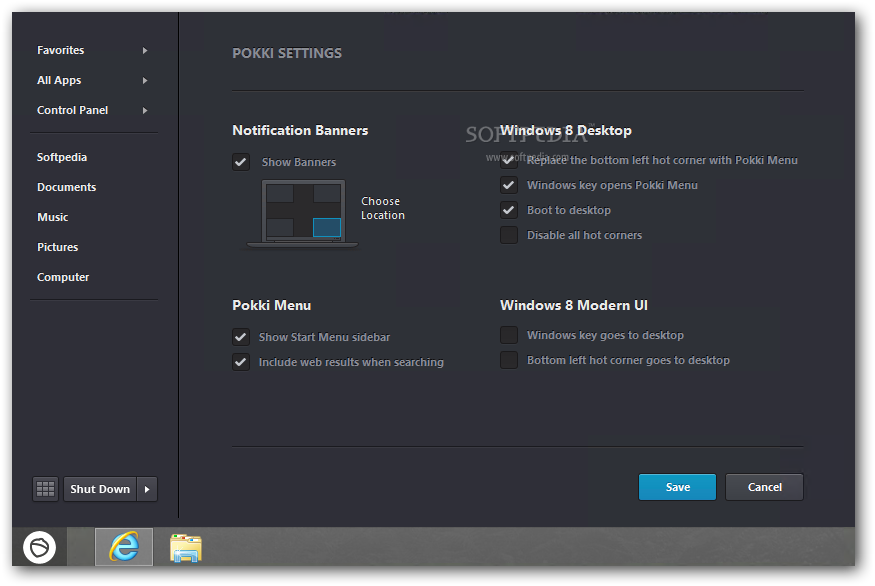
Task: Open the Softpedia user folder
Action: tap(62, 157)
